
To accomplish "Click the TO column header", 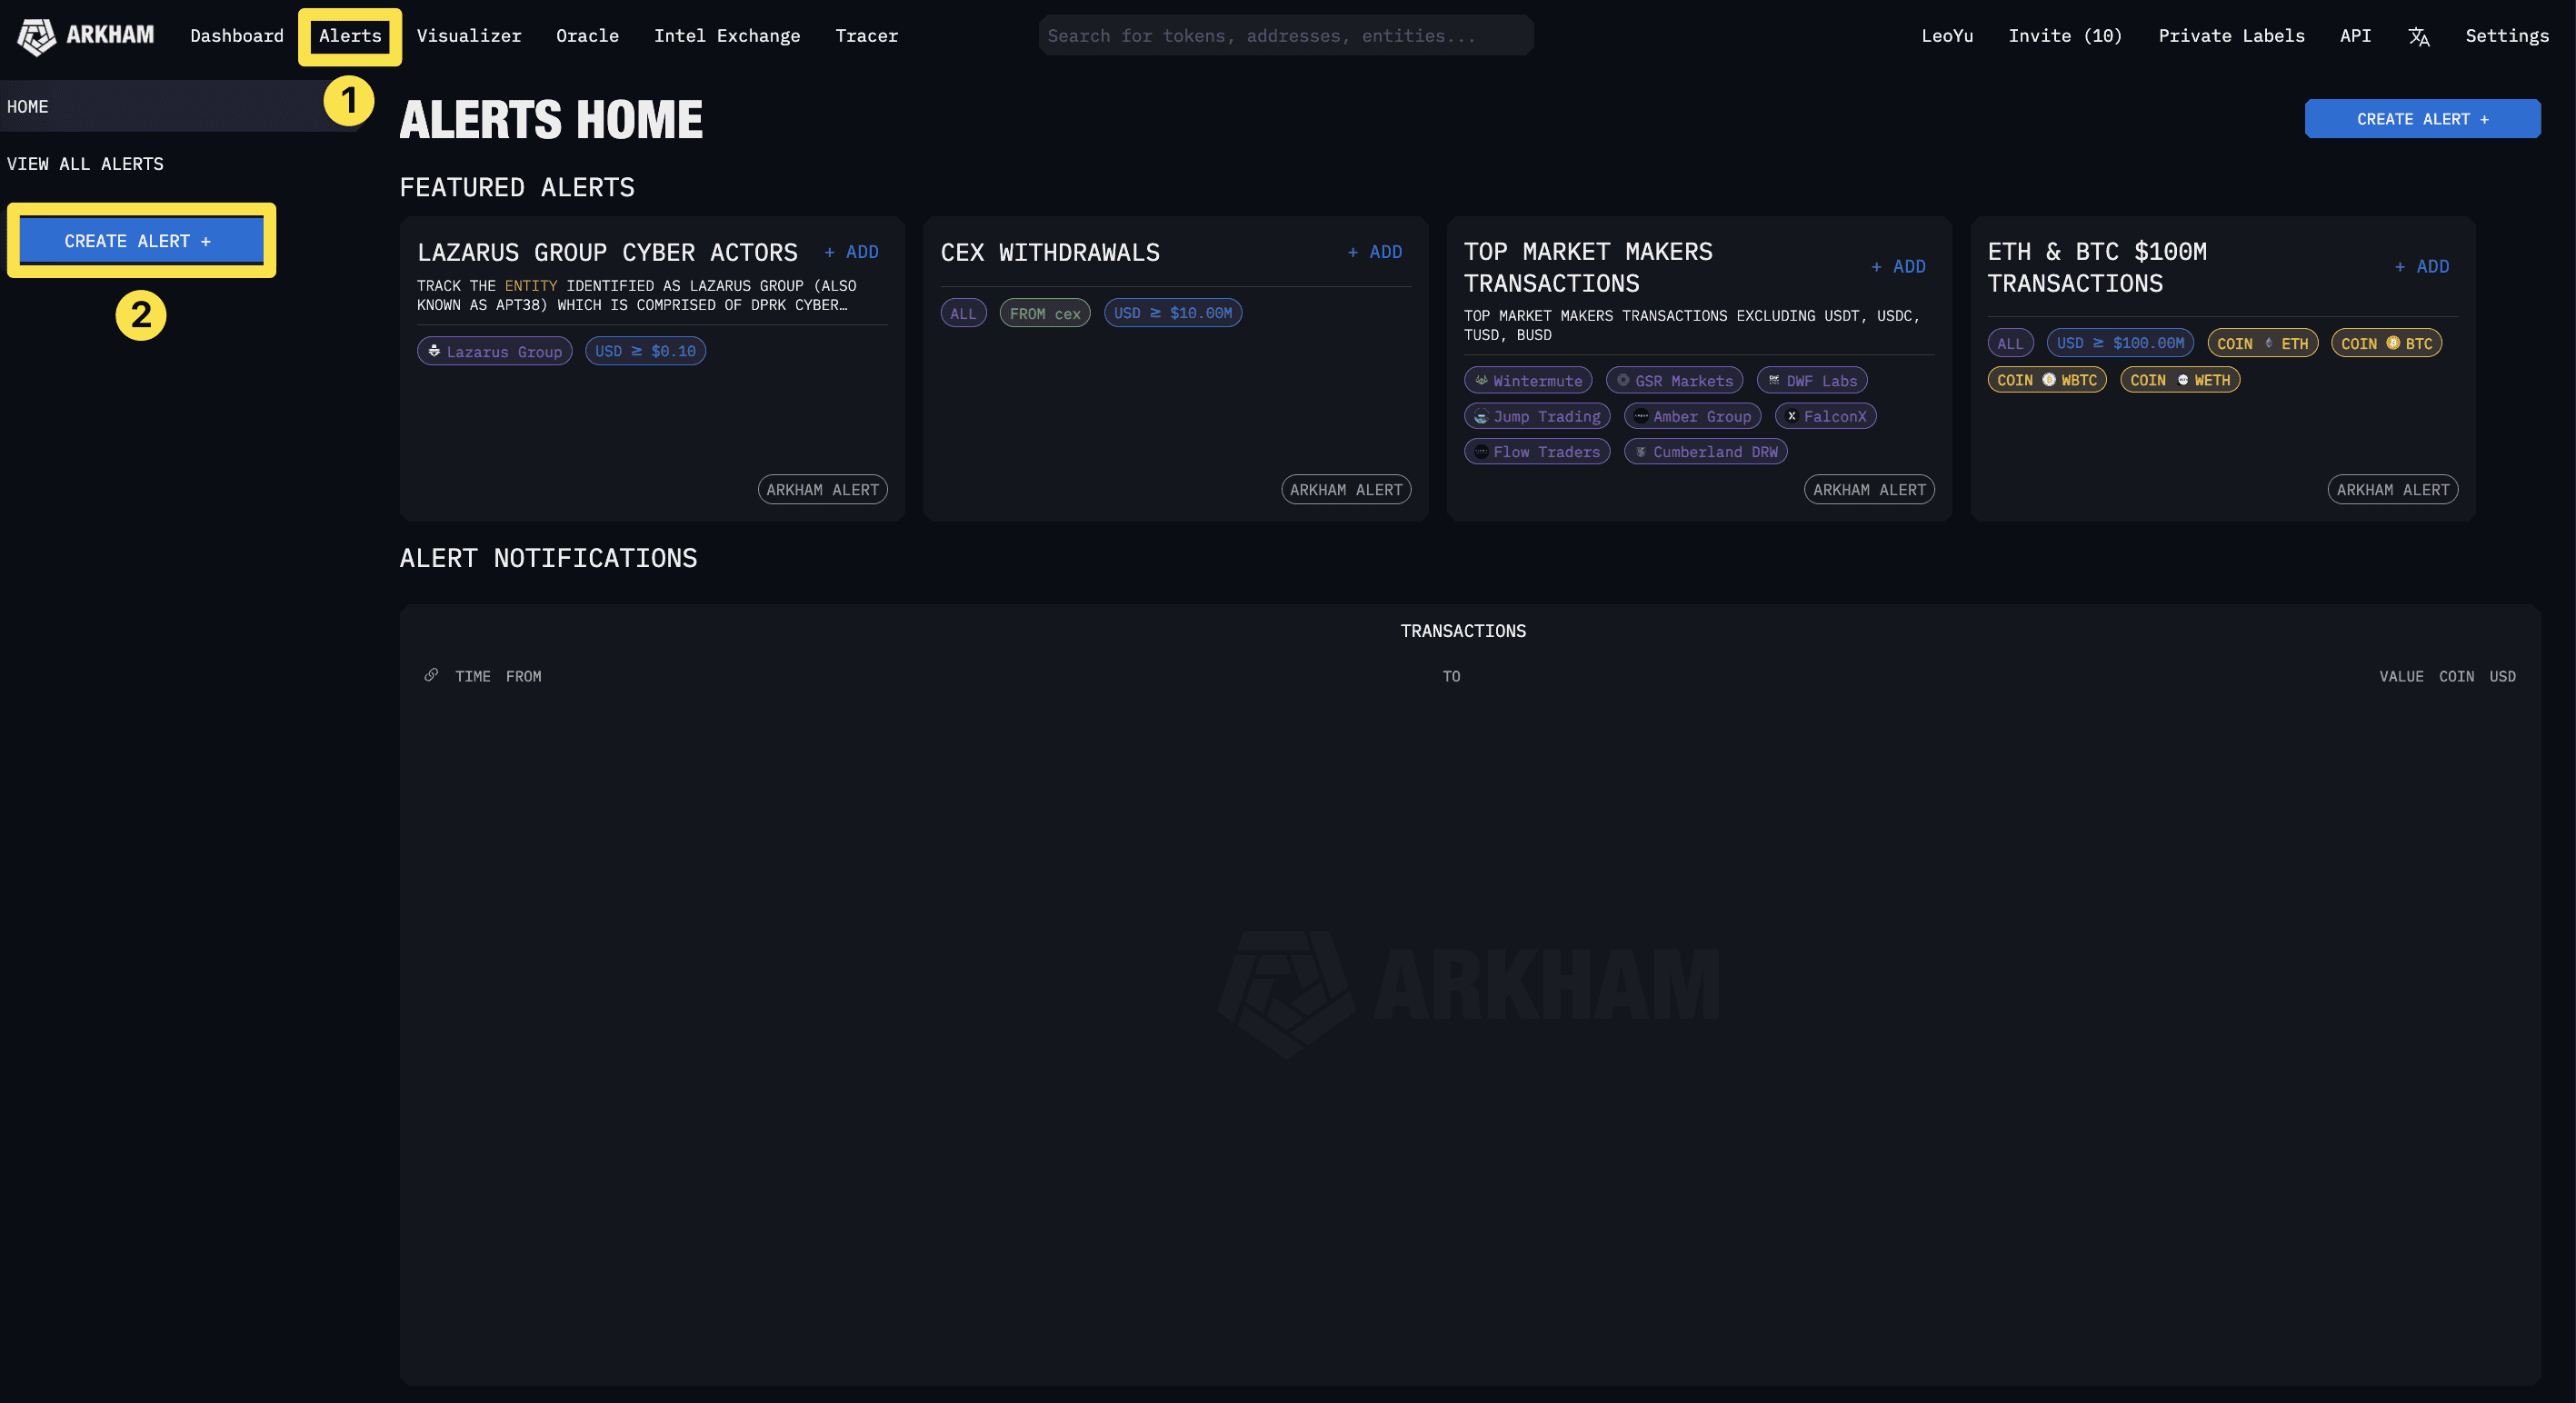I will click(1451, 677).
